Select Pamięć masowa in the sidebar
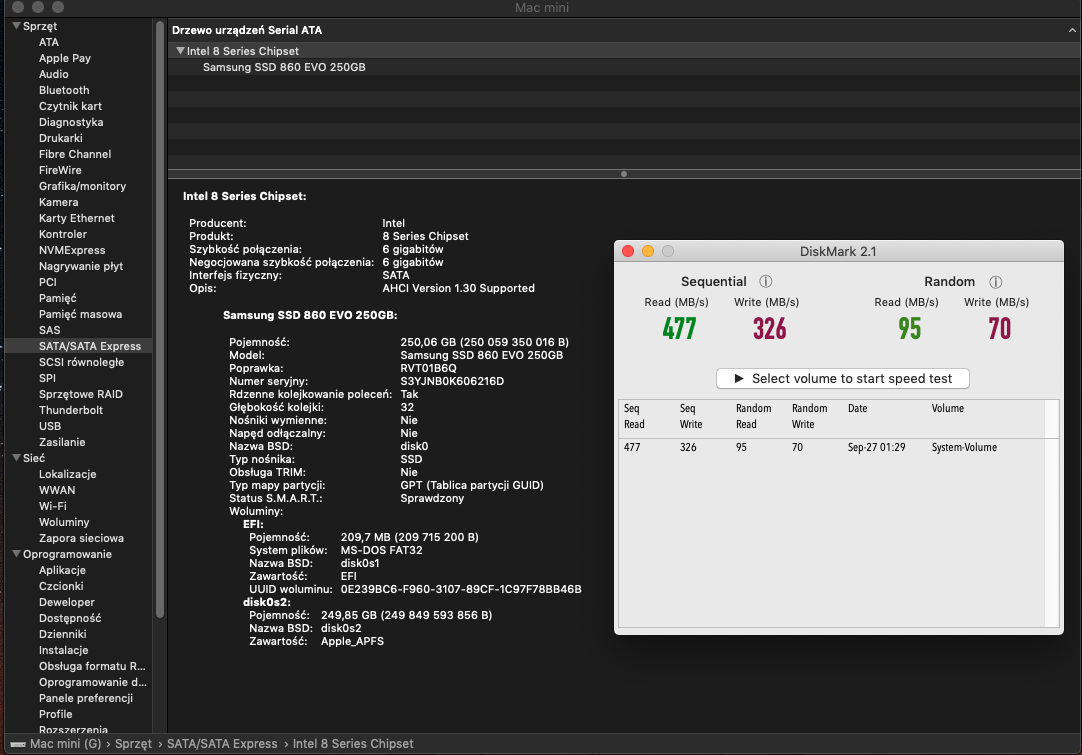The height and width of the screenshot is (755, 1082). (81, 314)
